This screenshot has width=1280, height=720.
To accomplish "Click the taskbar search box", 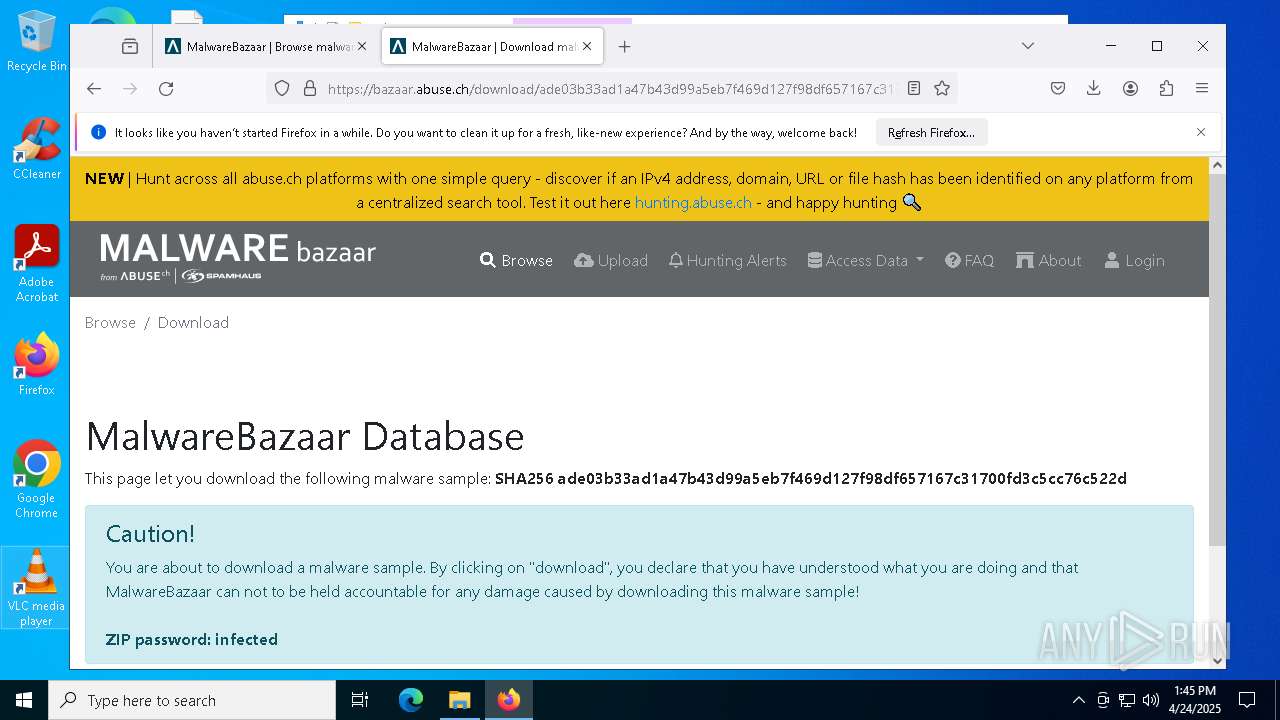I will [x=192, y=700].
